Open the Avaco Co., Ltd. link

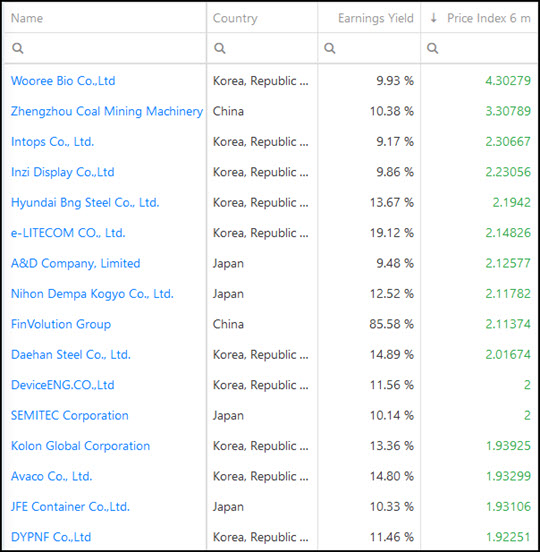click(52, 476)
